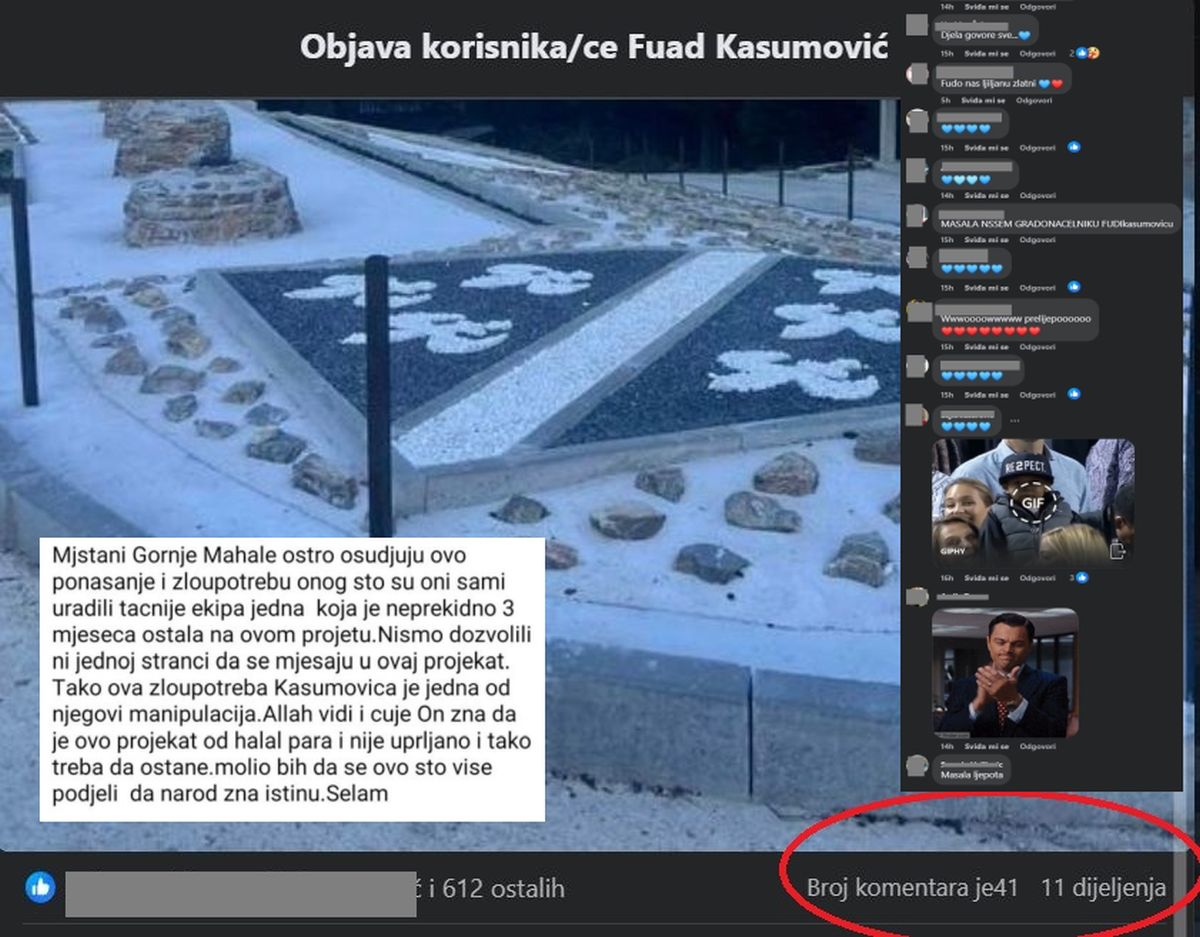Open the applauding man GIF
The width and height of the screenshot is (1200, 937).
pyautogui.click(x=1004, y=672)
